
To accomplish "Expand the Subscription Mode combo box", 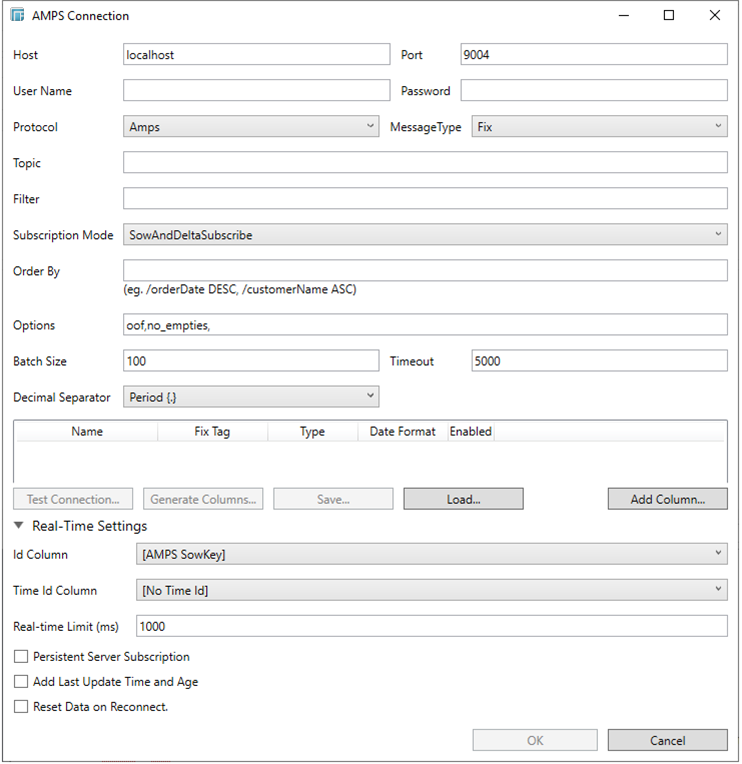I will click(x=425, y=235).
